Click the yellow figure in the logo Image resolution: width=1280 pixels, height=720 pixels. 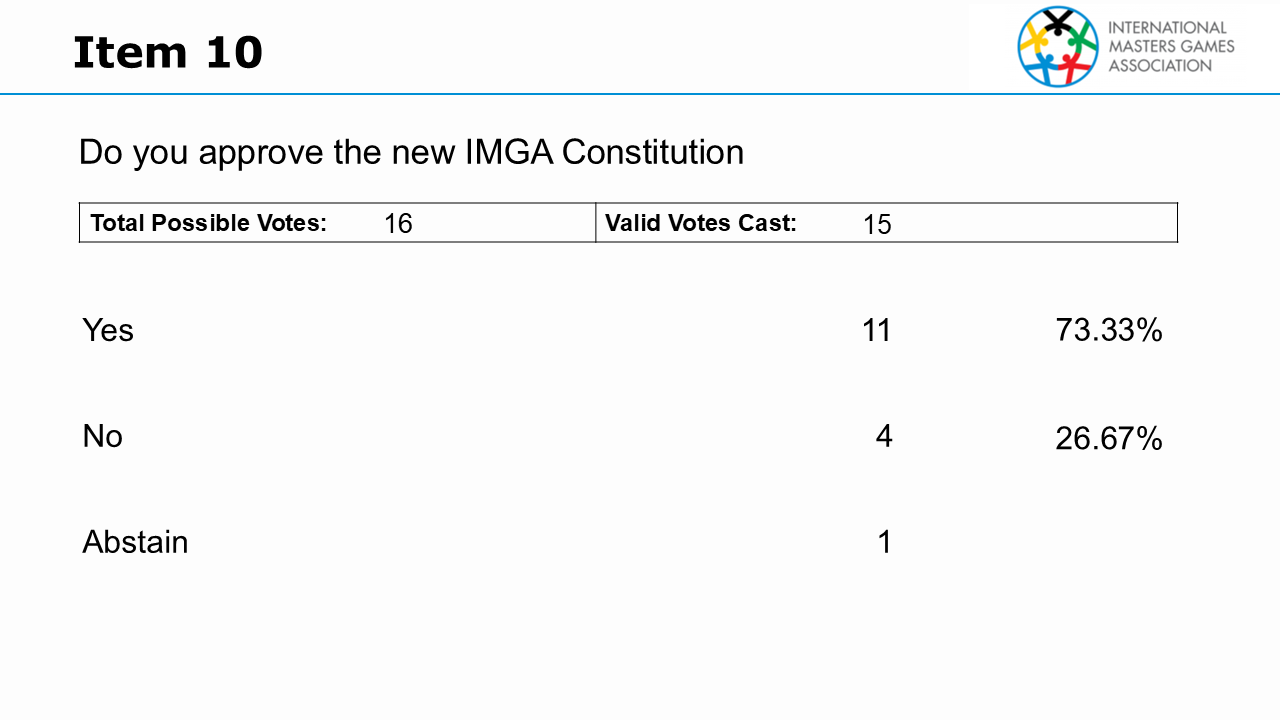coord(1033,39)
